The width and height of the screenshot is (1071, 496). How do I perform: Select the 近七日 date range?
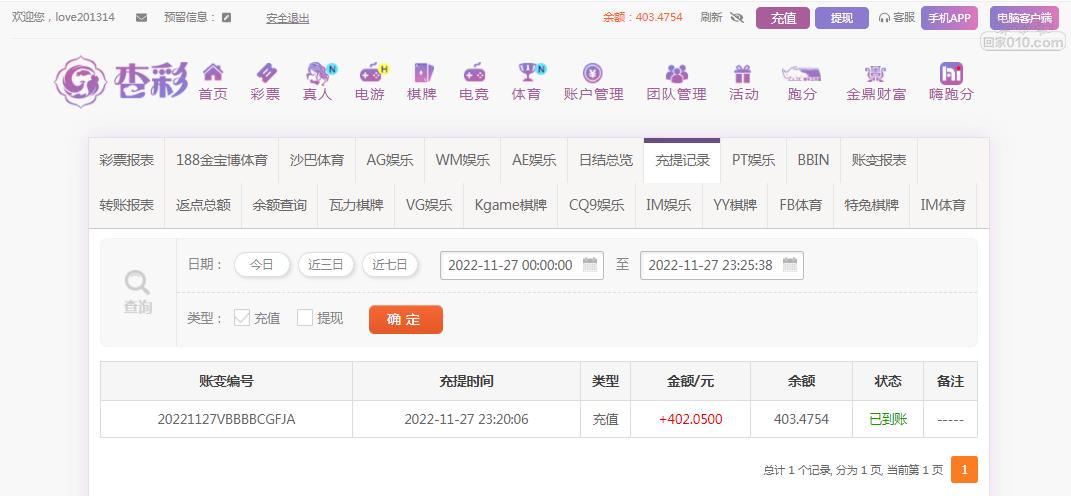tap(390, 265)
